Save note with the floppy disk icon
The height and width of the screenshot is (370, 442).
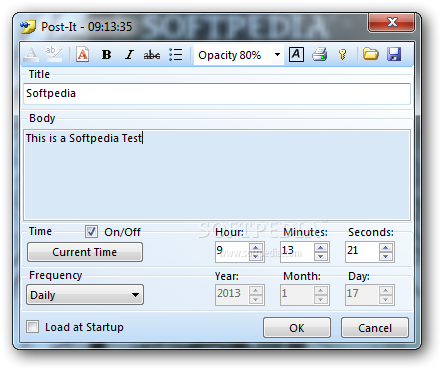[394, 54]
